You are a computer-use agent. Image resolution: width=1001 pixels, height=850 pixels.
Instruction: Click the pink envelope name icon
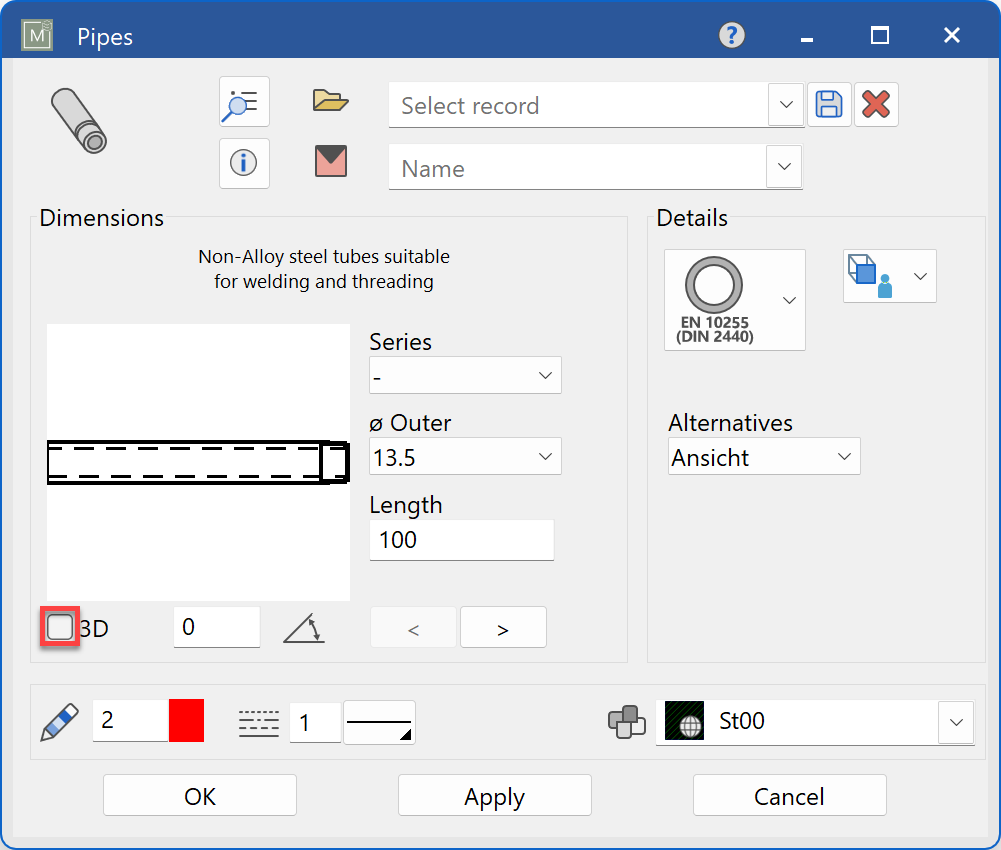click(x=330, y=161)
